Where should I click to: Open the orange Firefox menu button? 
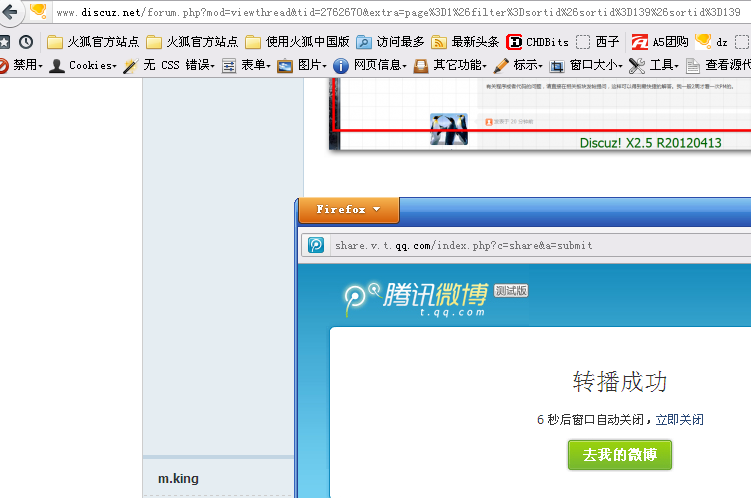coord(348,210)
